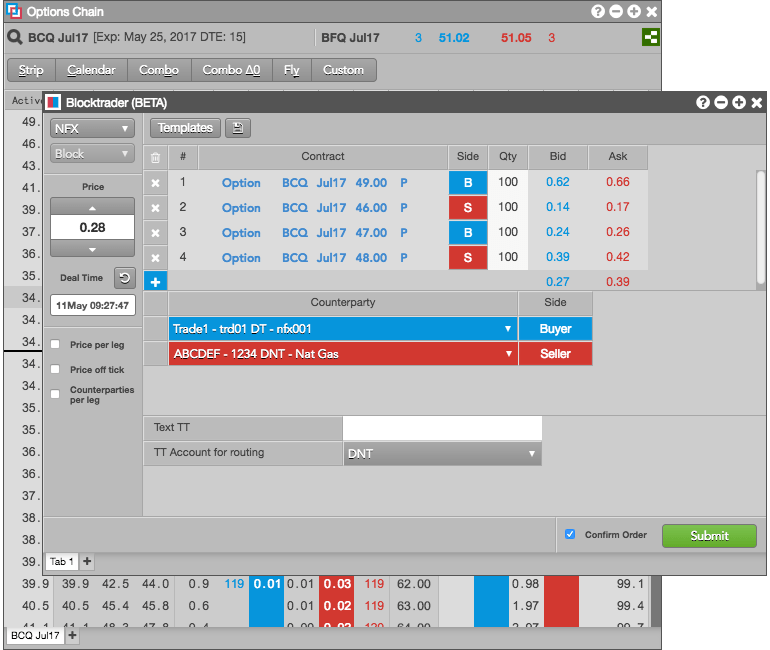
Task: Remove leg 1 with its X icon
Action: pyautogui.click(x=155, y=183)
